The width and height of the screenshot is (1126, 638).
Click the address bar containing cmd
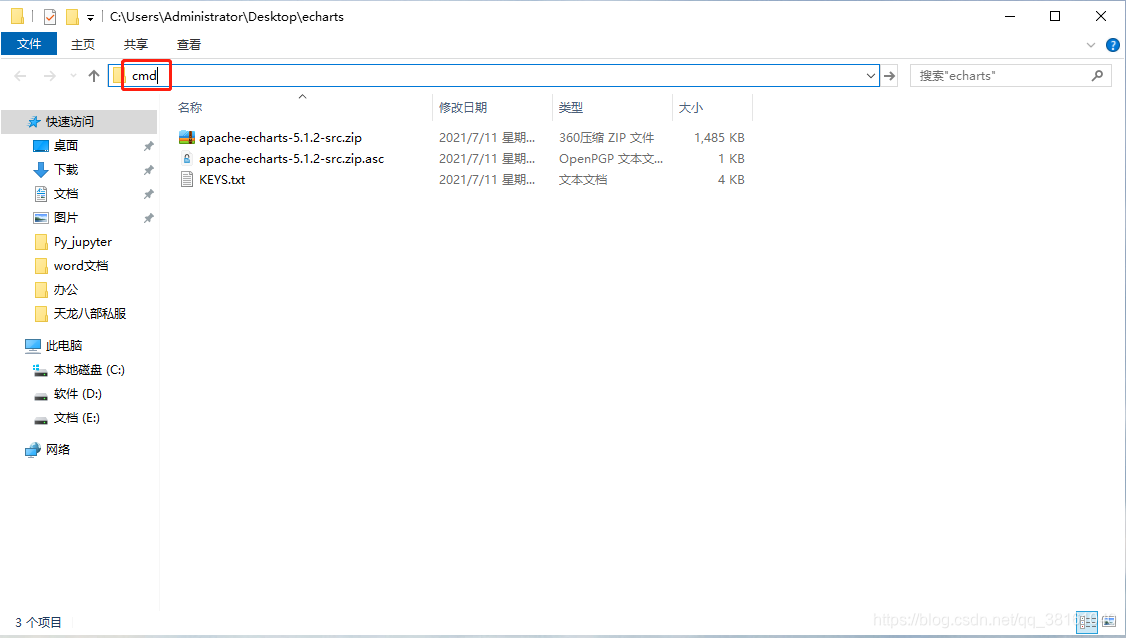coord(494,75)
